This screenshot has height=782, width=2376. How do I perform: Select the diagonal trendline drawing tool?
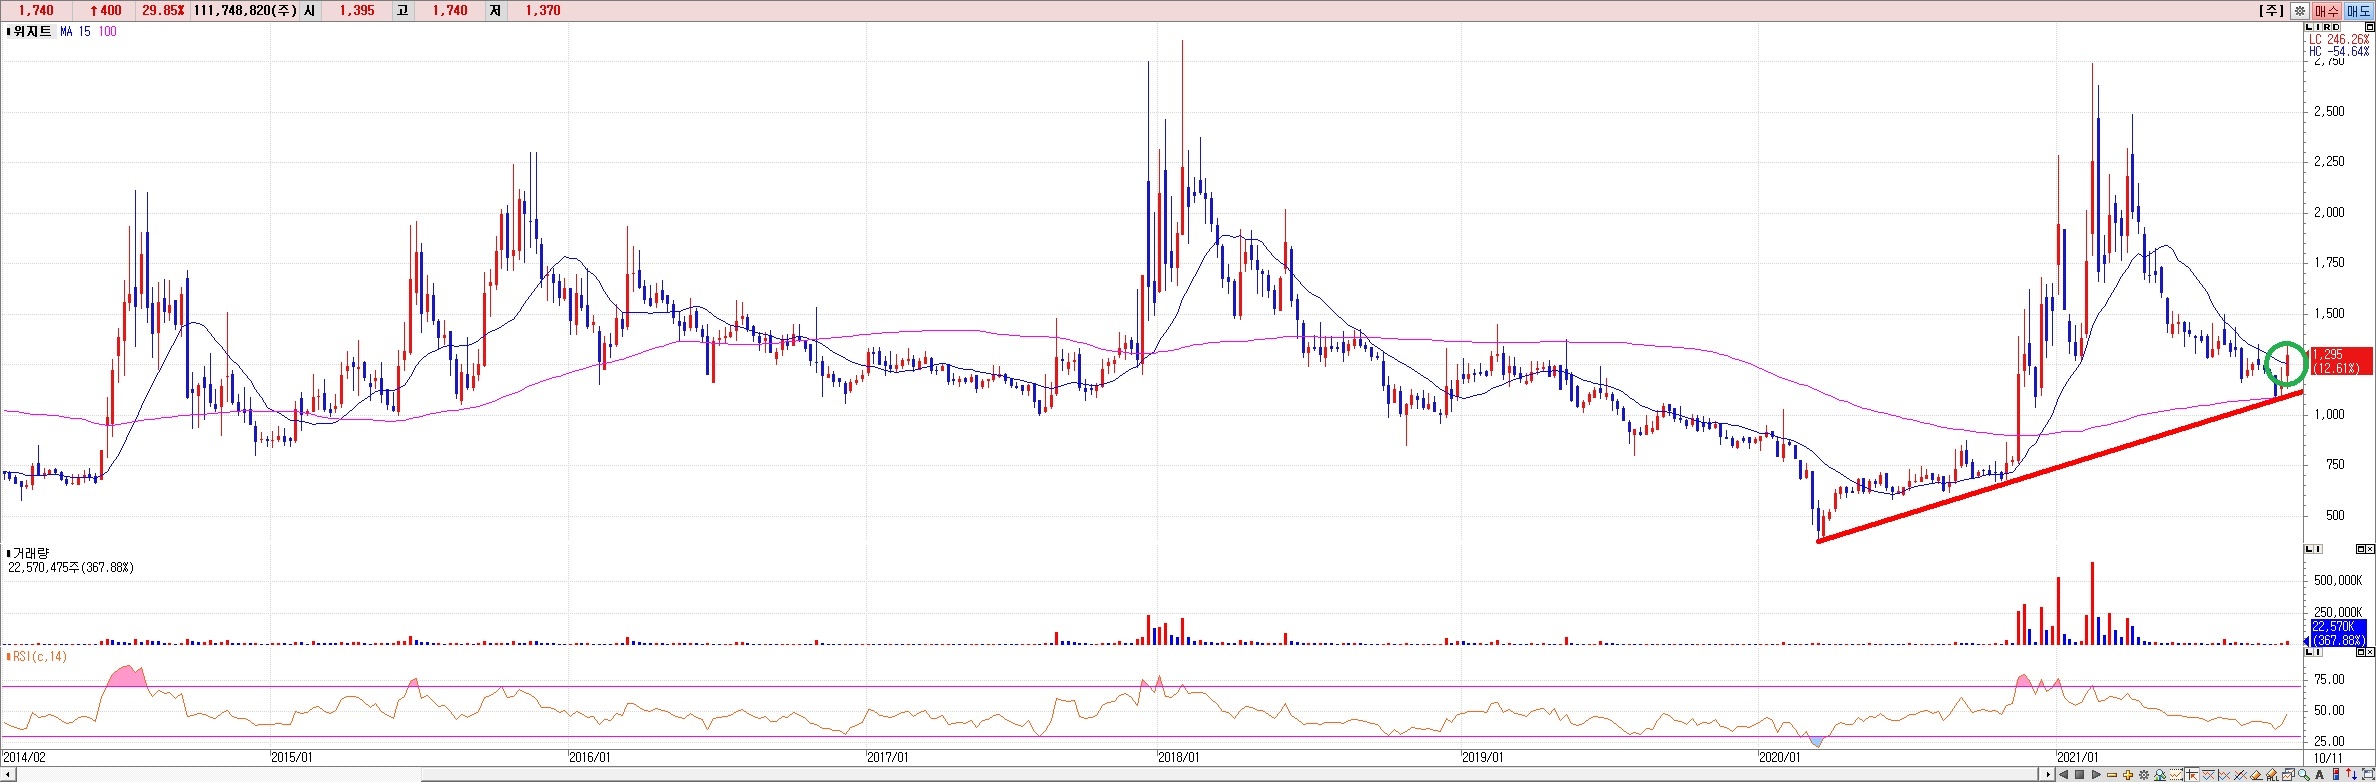2240,775
